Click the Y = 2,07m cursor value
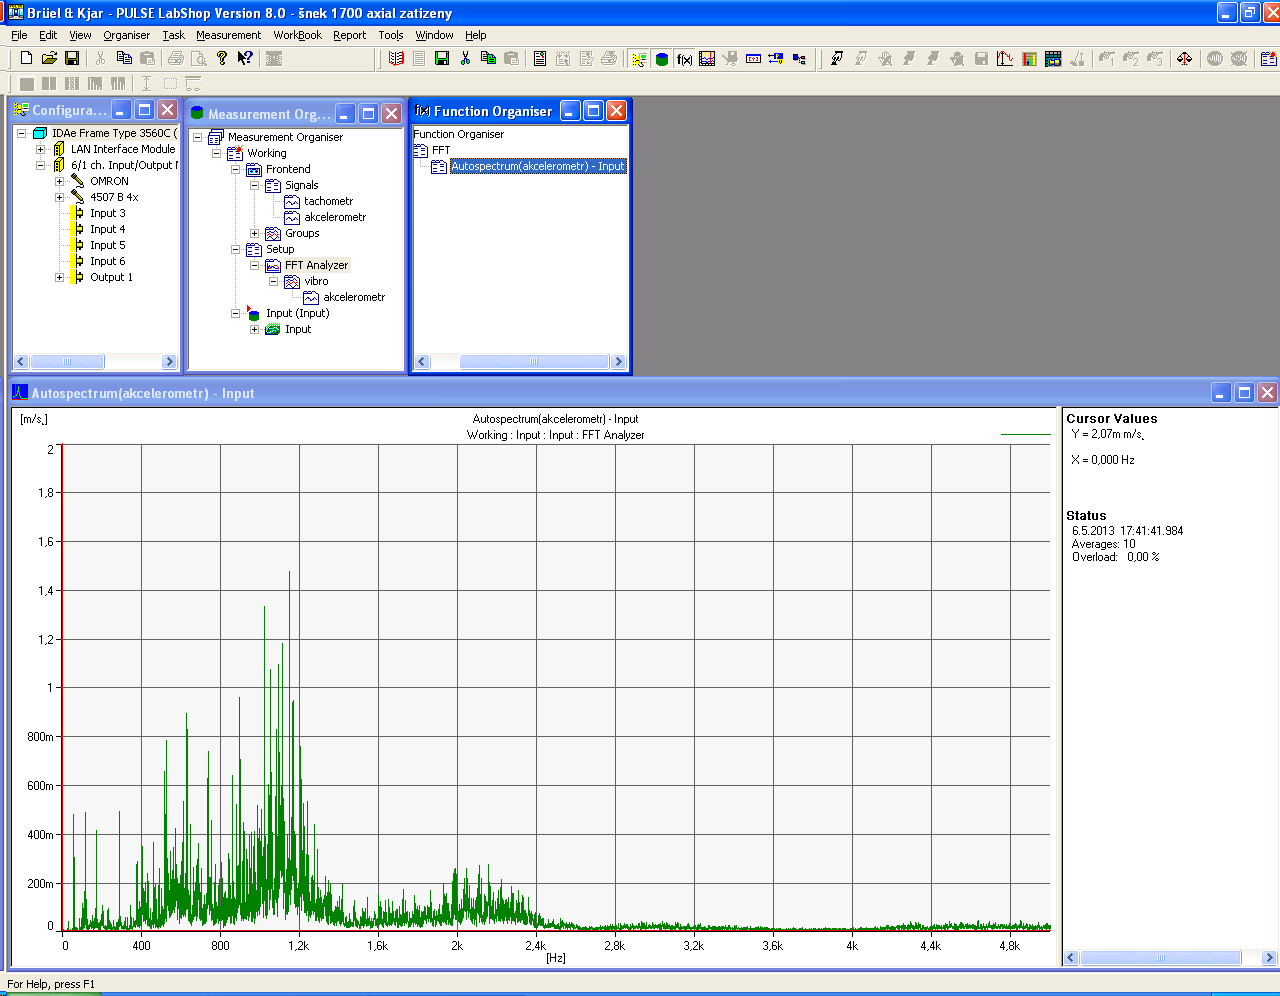The image size is (1280, 996). click(x=1107, y=435)
